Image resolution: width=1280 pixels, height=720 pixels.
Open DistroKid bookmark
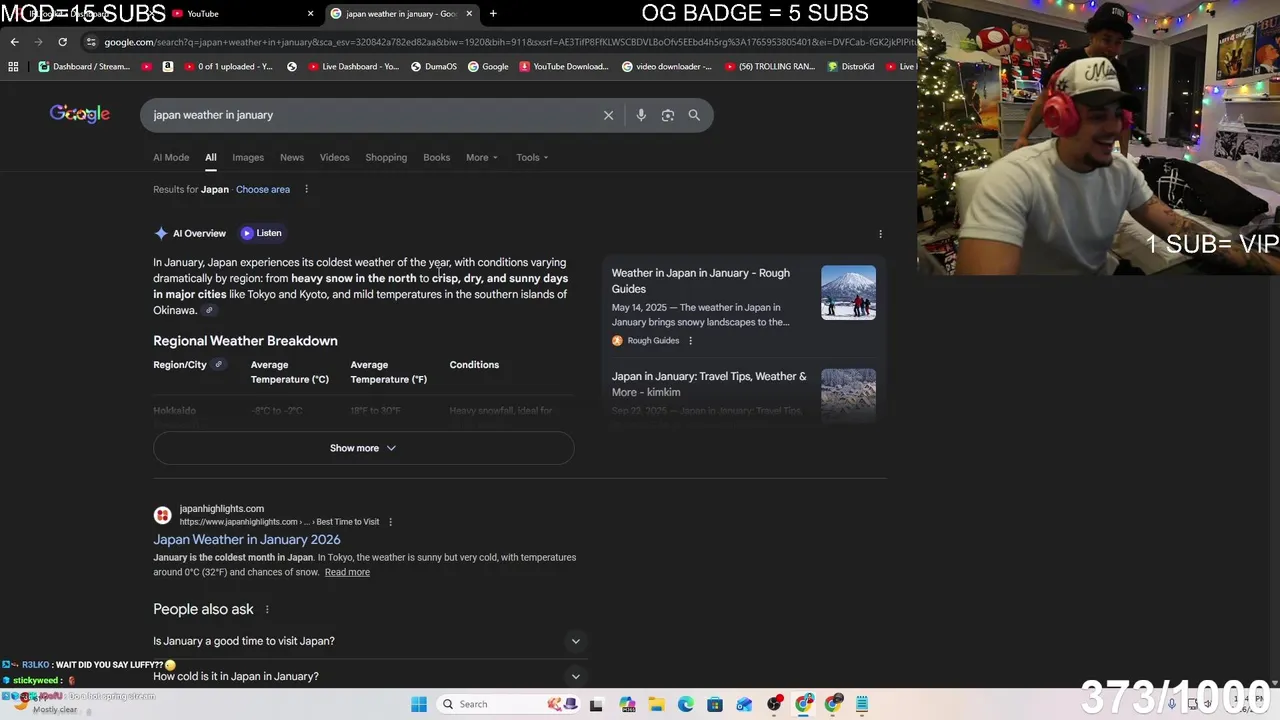[x=851, y=67]
